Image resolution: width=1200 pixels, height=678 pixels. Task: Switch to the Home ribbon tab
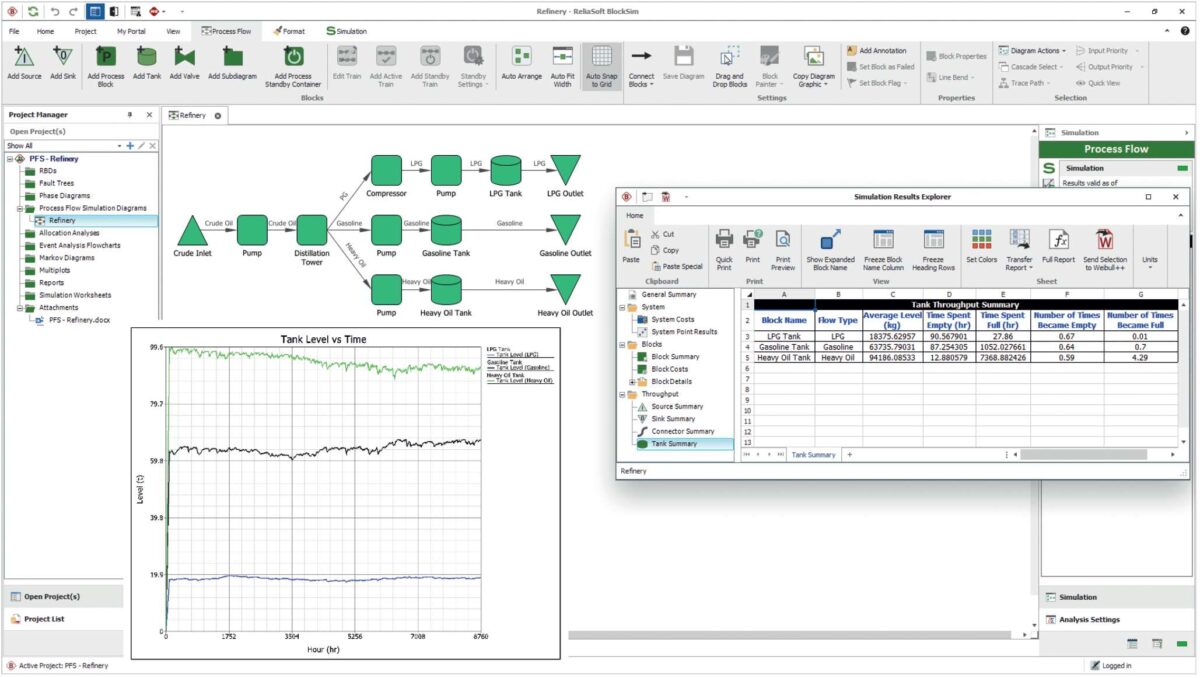tap(46, 31)
